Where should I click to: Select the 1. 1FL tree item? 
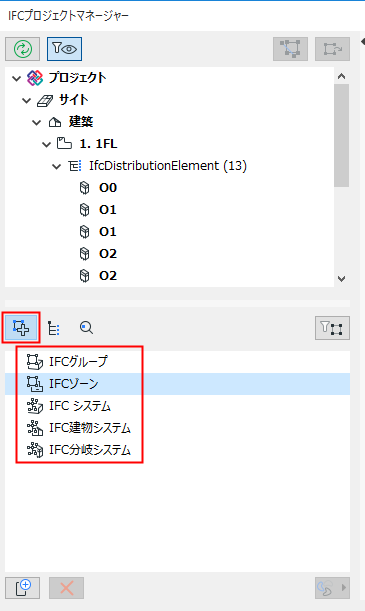(x=98, y=144)
